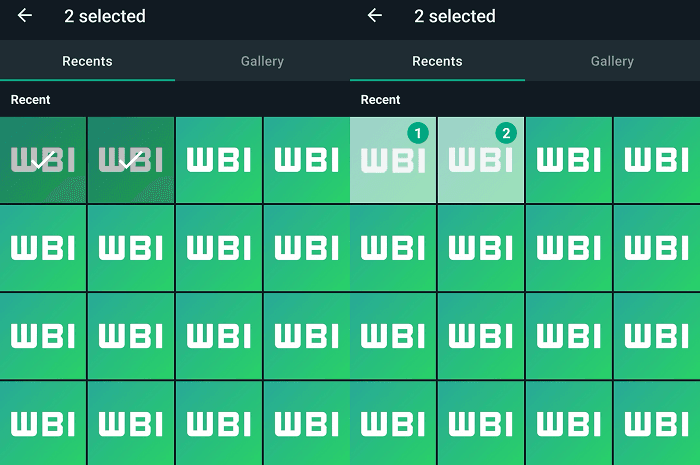700x465 pixels.
Task: Pick the first second-row thumbnail in the right panel
Action: [x=393, y=248]
